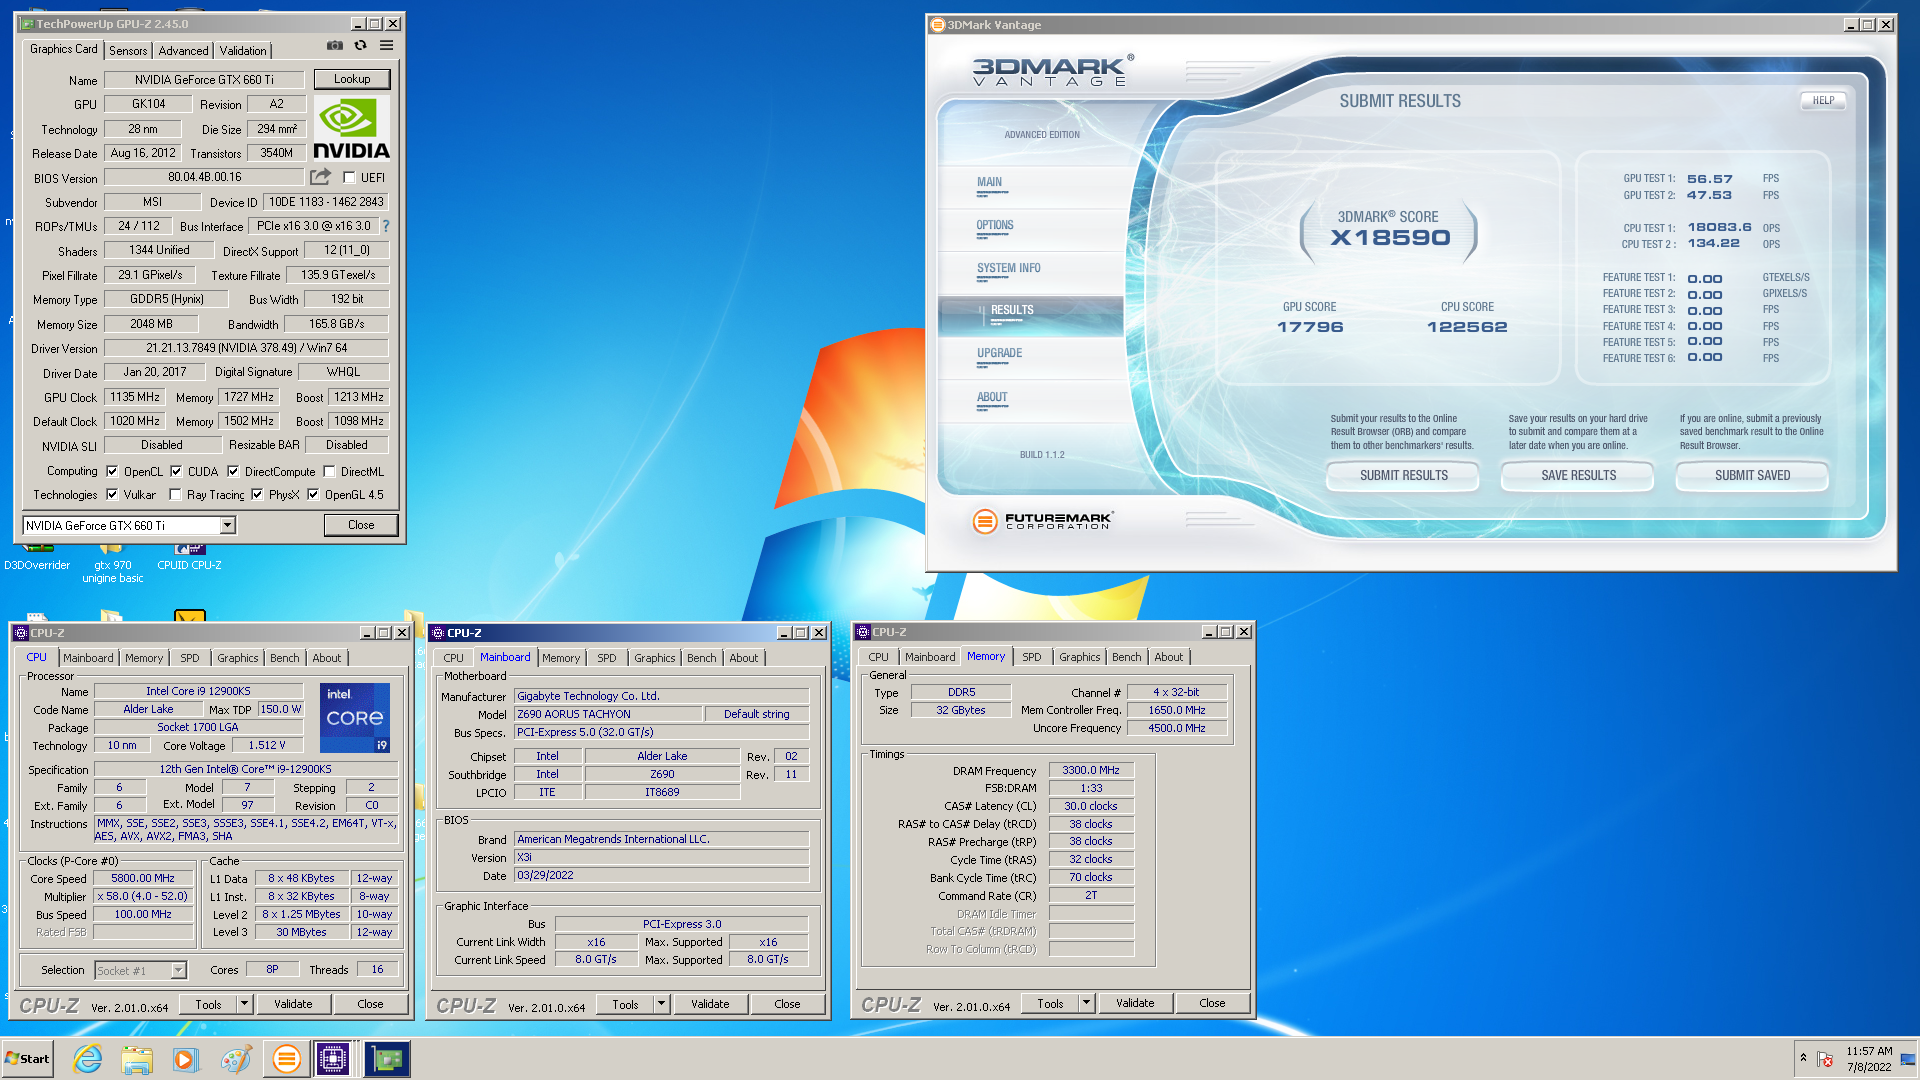
Task: Open the GPU-Z hamburger menu
Action: click(x=386, y=46)
